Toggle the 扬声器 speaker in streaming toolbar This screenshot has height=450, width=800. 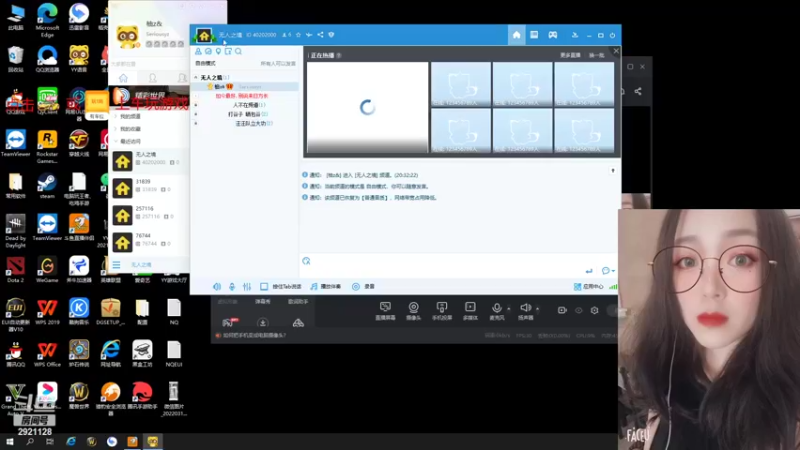(x=526, y=311)
